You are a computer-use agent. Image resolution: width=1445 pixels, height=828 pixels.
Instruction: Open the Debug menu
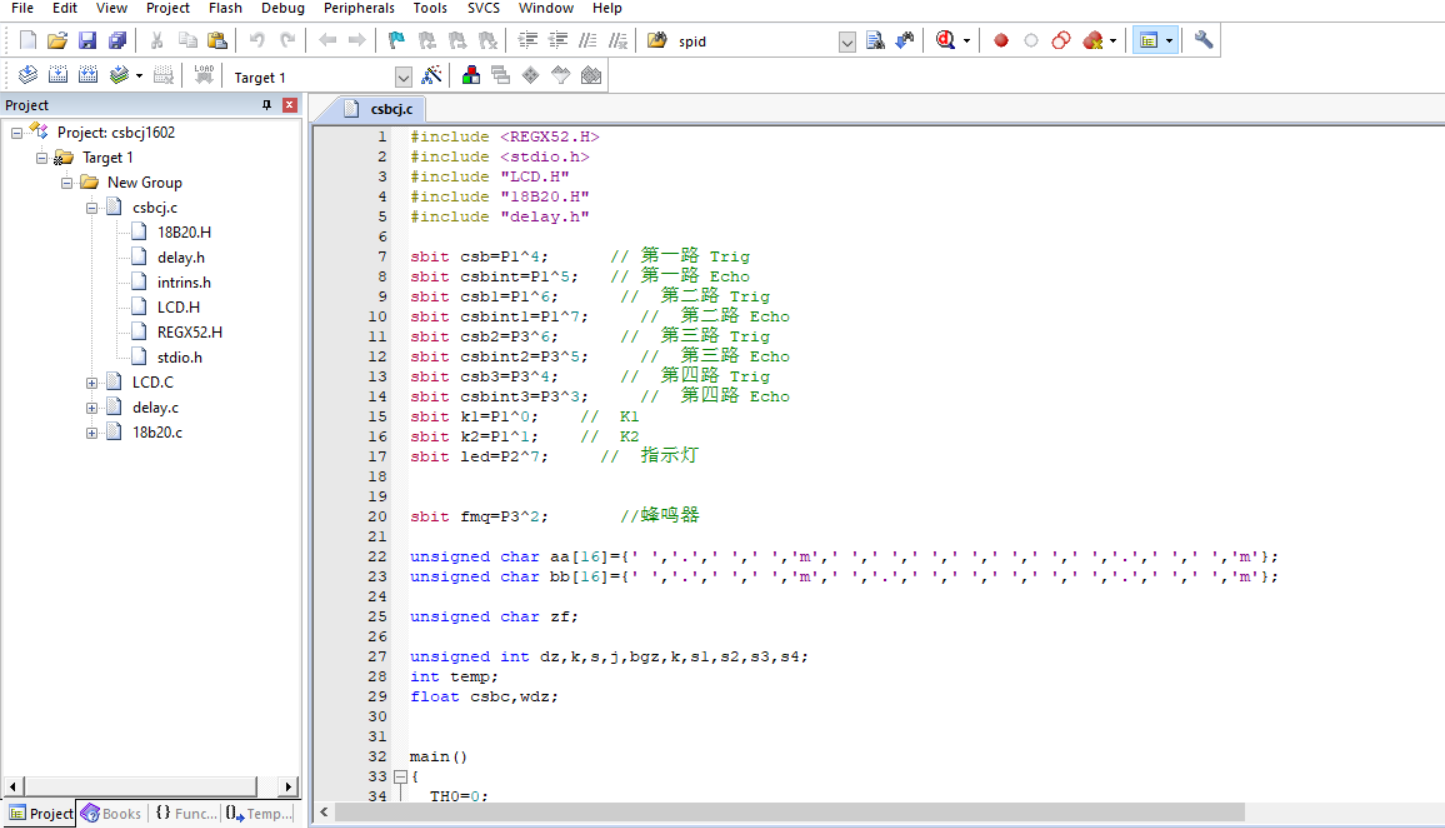pyautogui.click(x=283, y=8)
